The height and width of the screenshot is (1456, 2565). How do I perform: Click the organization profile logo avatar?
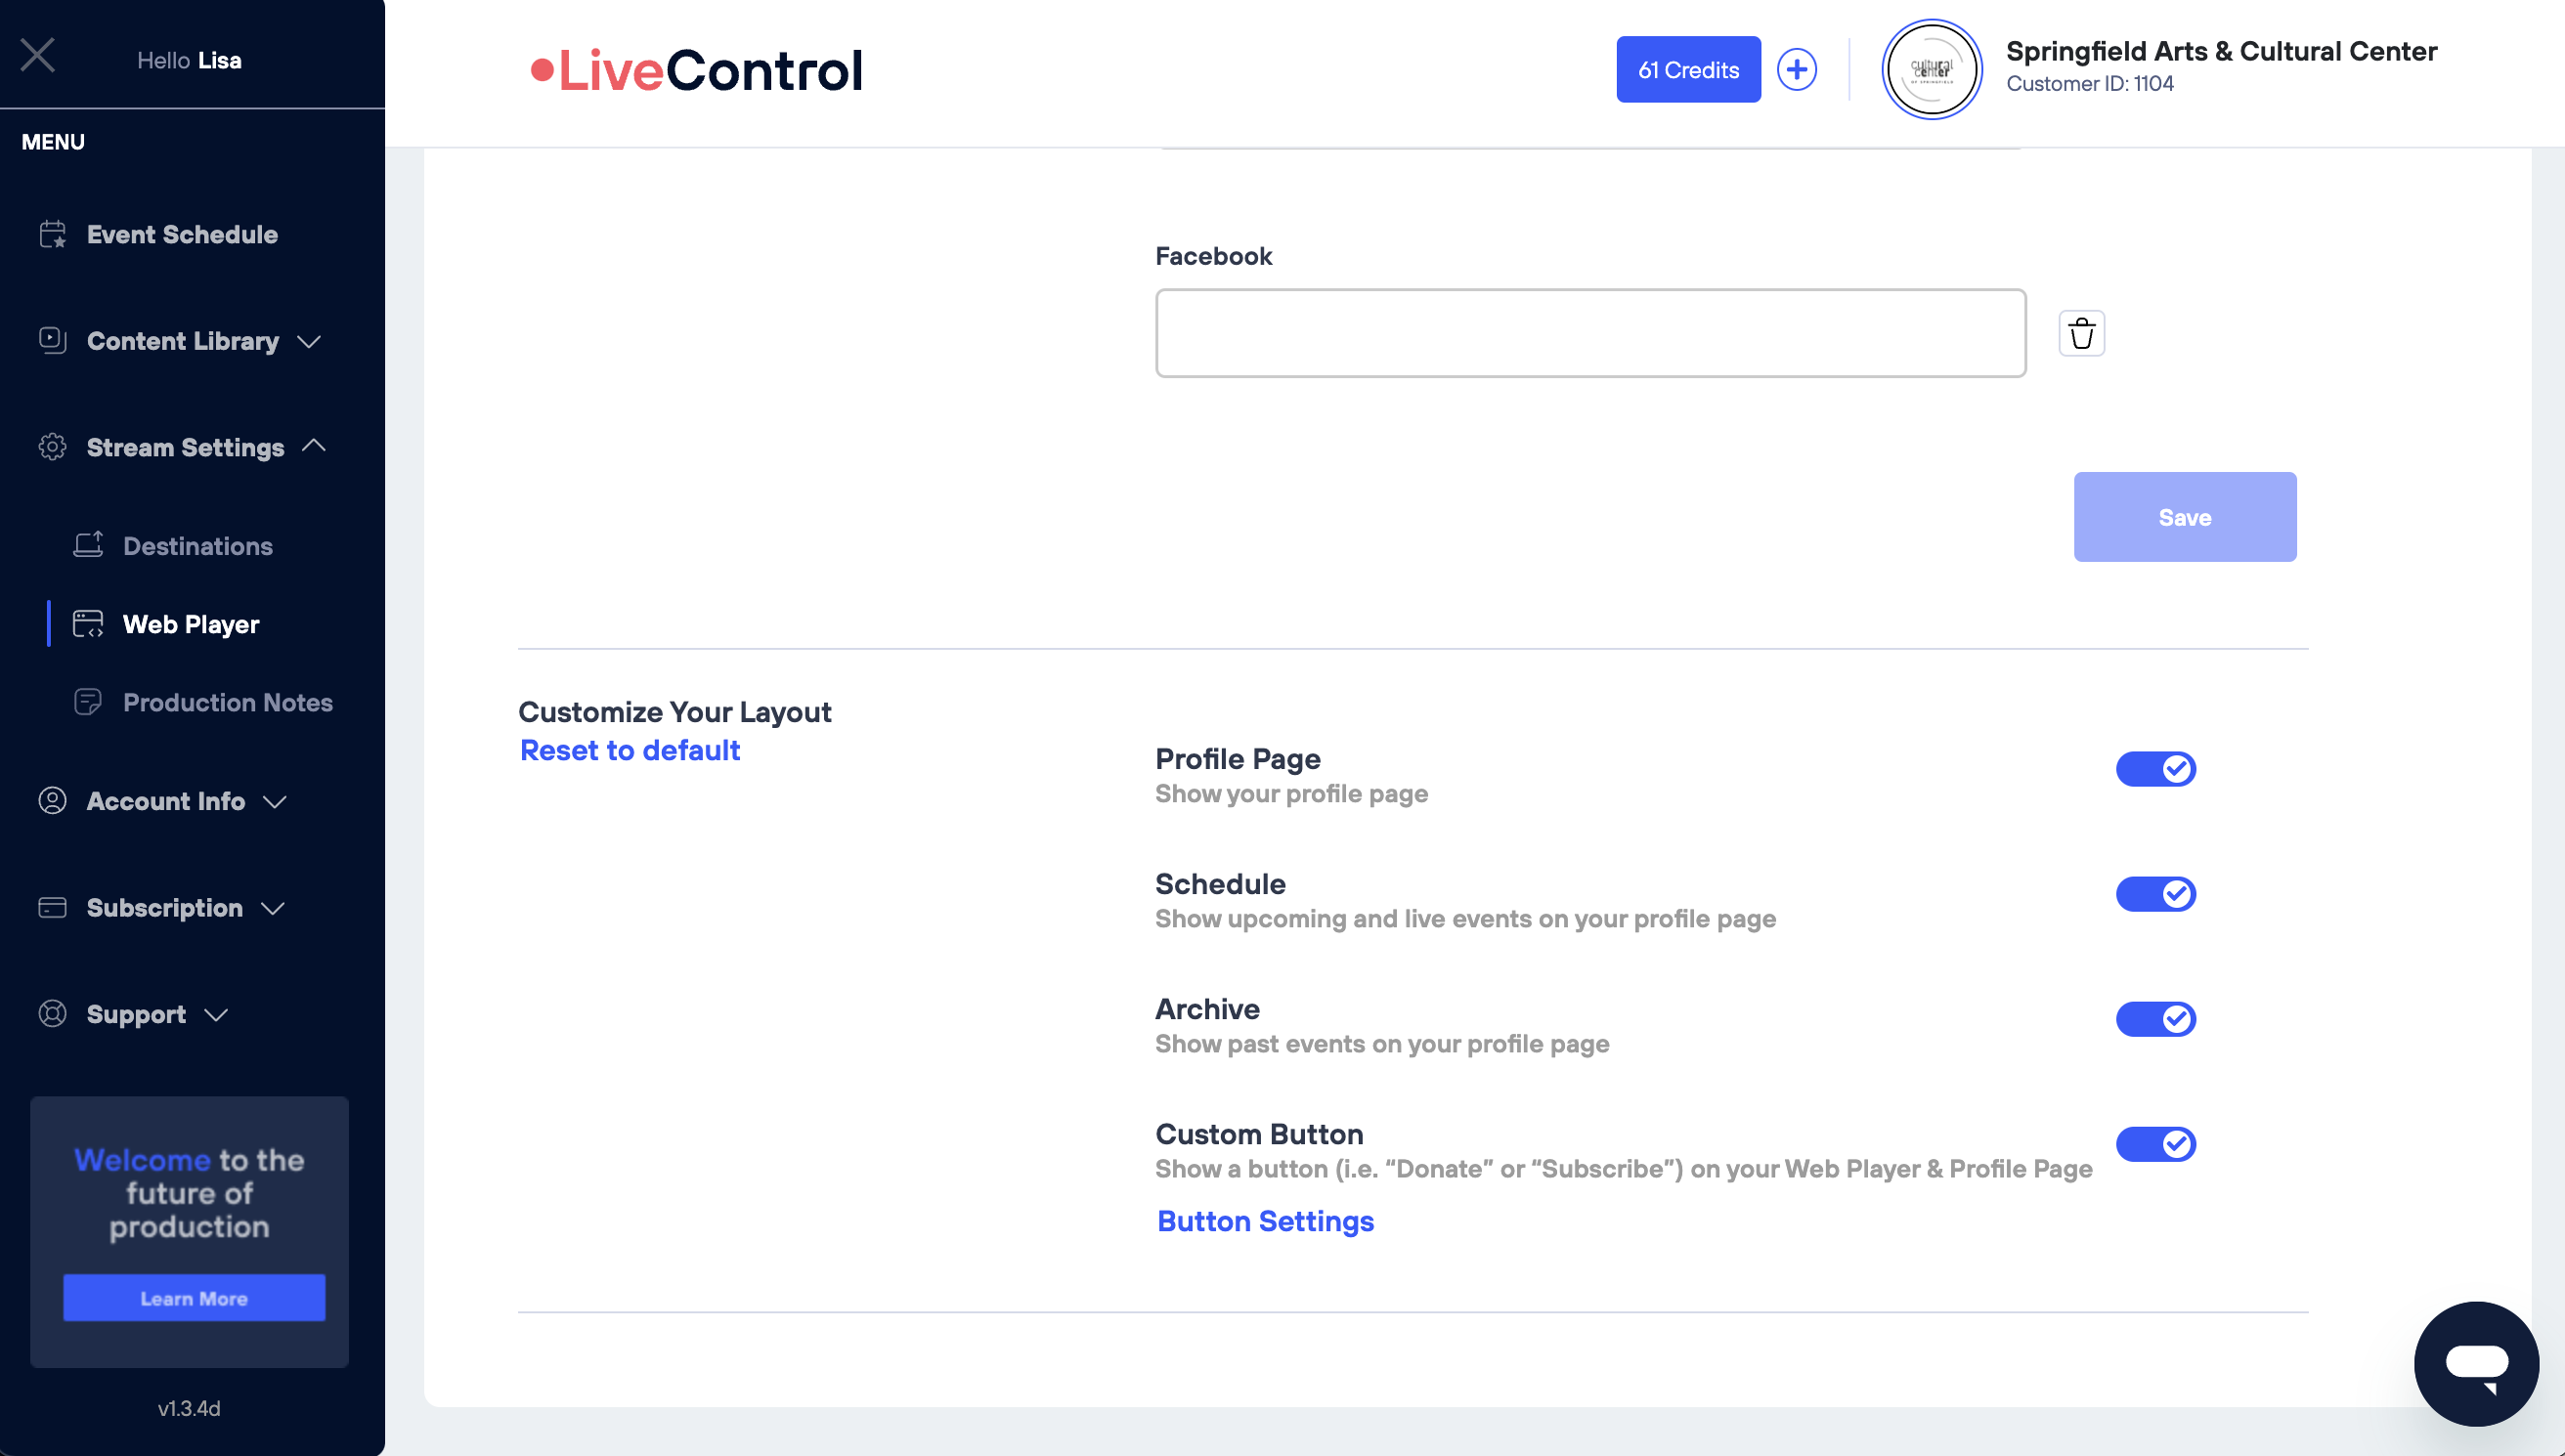tap(1931, 70)
